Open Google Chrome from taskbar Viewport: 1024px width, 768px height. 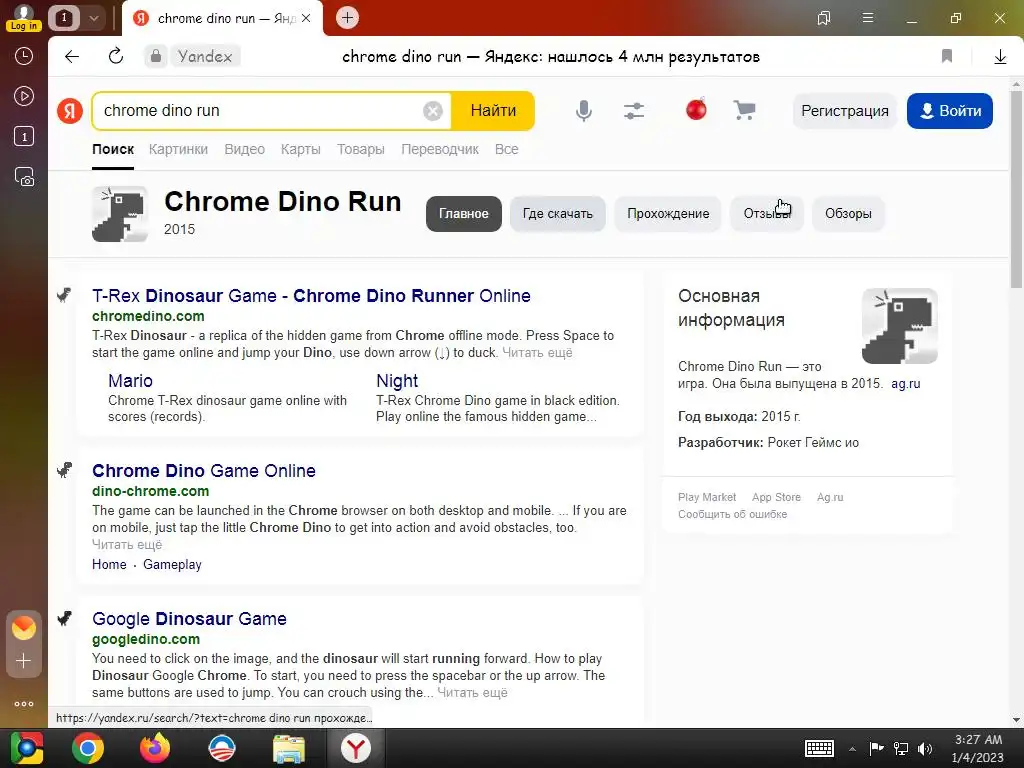pos(88,748)
